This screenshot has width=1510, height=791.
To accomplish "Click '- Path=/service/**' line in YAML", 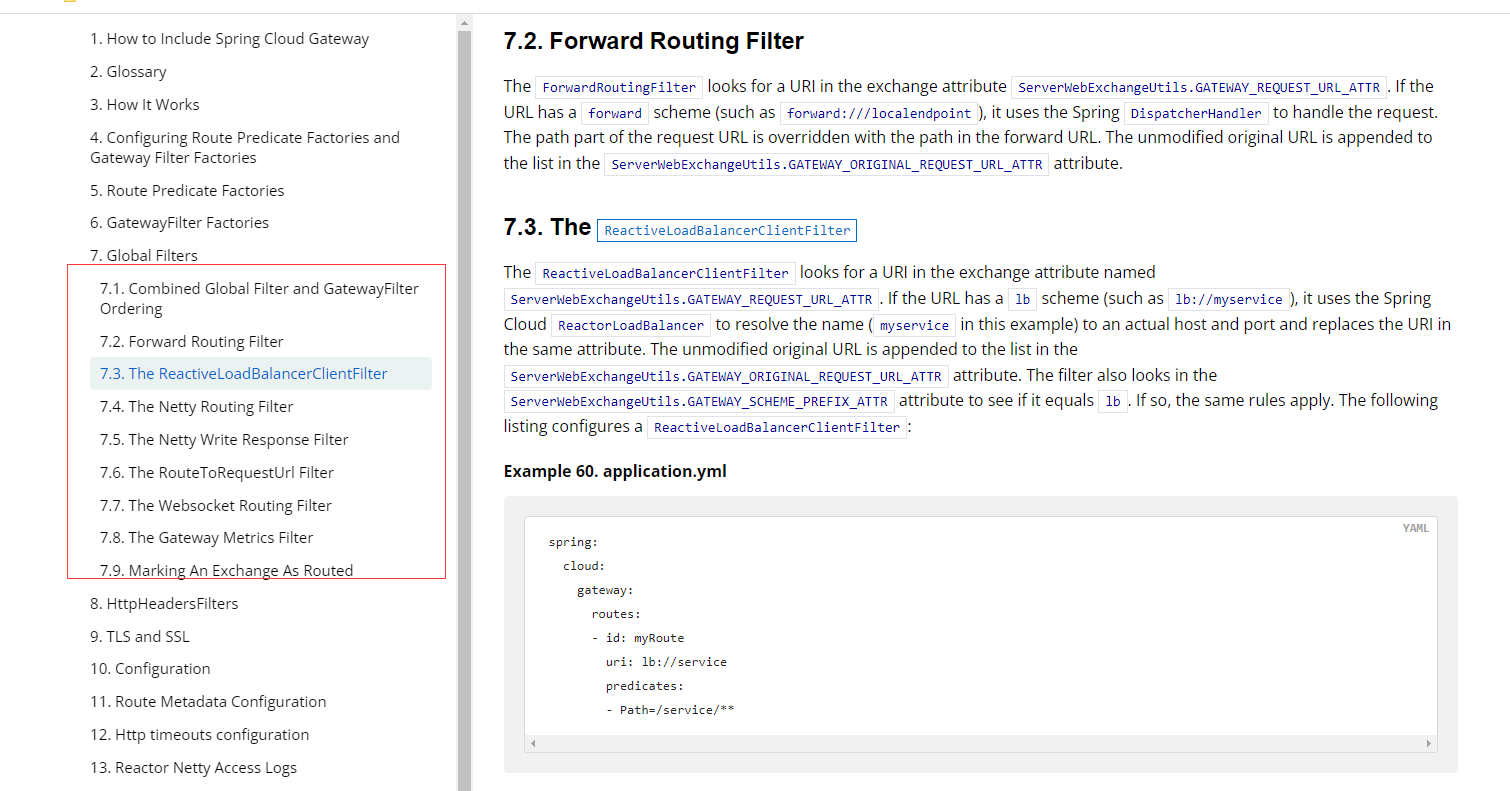I will point(670,710).
